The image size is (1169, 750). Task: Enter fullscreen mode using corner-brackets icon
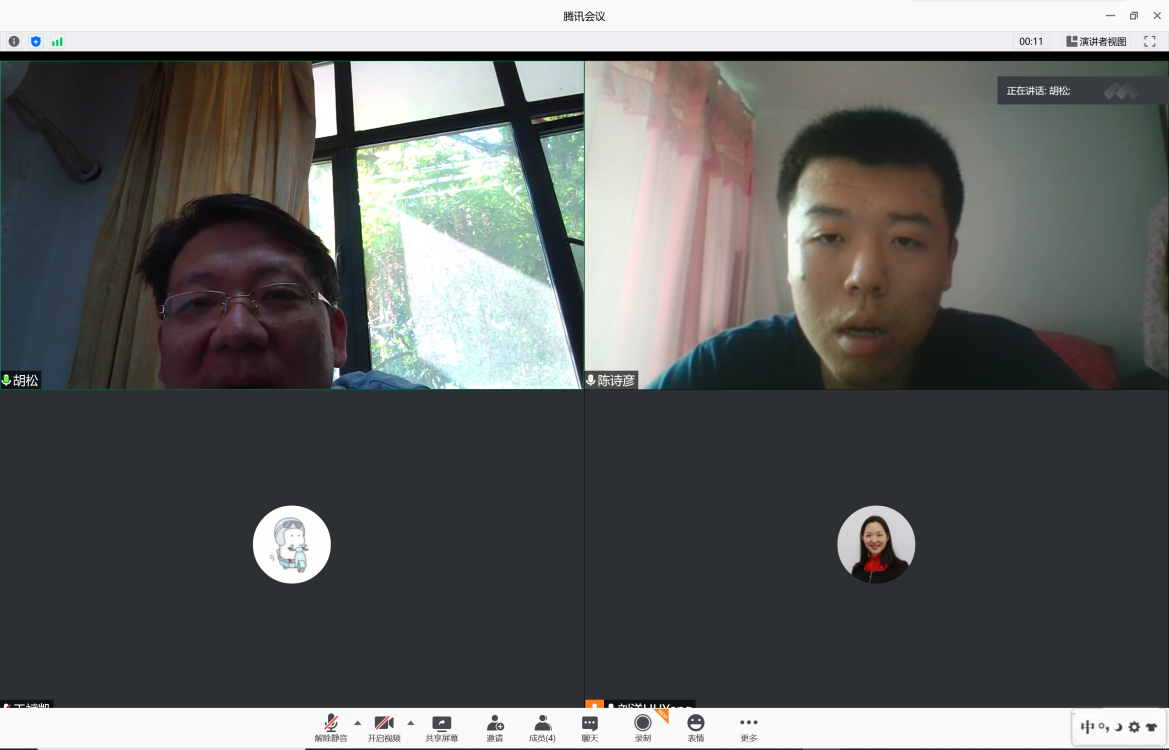pyautogui.click(x=1150, y=42)
